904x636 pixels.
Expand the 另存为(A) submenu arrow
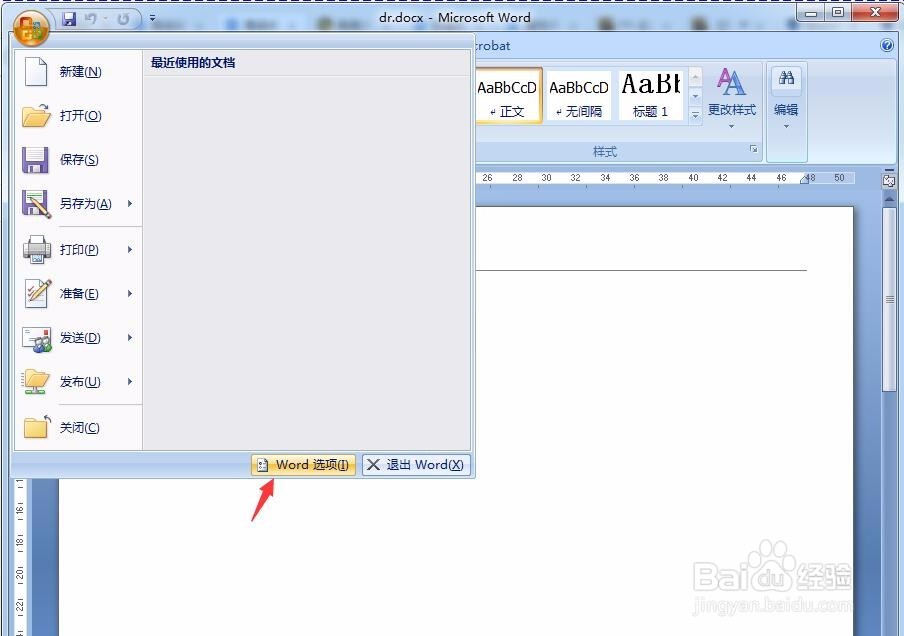click(x=130, y=204)
